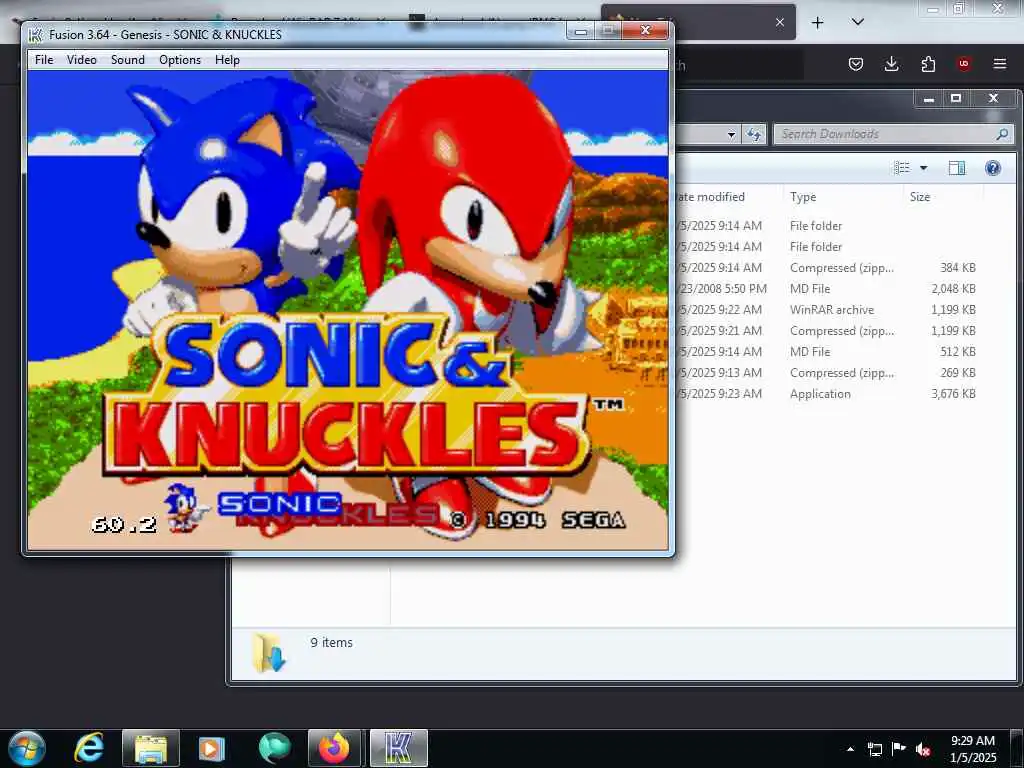The height and width of the screenshot is (768, 1024).
Task: Click the 2008 5:50 PM date cell
Action: (x=722, y=289)
